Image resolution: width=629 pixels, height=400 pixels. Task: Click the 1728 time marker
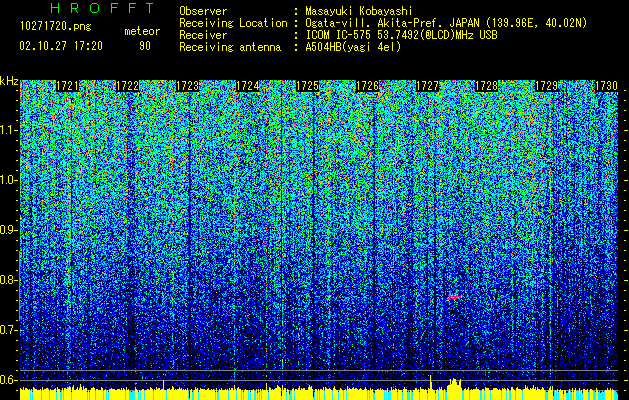[487, 86]
